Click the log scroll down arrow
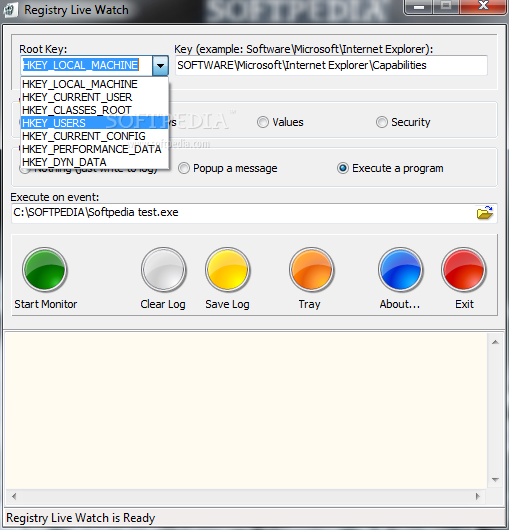The width and height of the screenshot is (509, 530). pyautogui.click(x=495, y=480)
